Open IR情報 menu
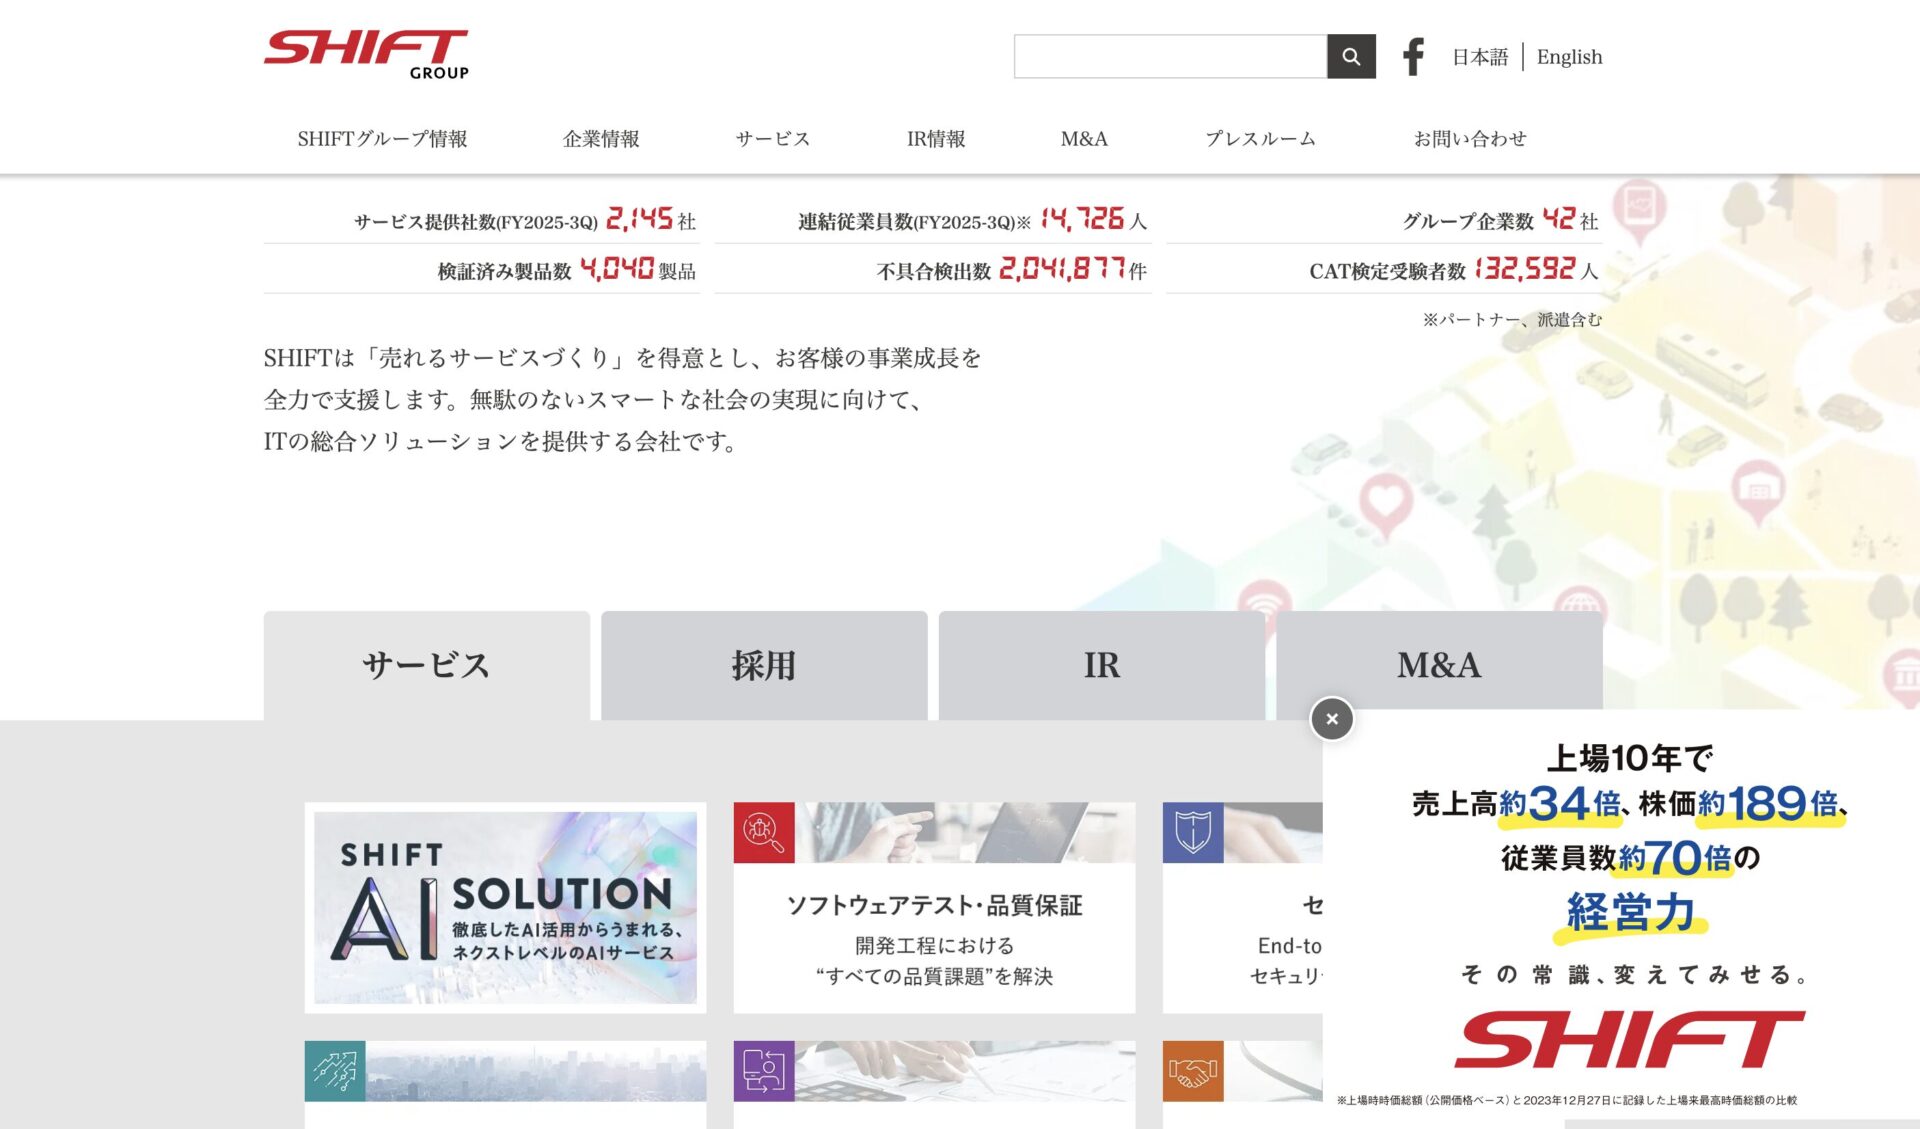1920x1129 pixels. (936, 139)
